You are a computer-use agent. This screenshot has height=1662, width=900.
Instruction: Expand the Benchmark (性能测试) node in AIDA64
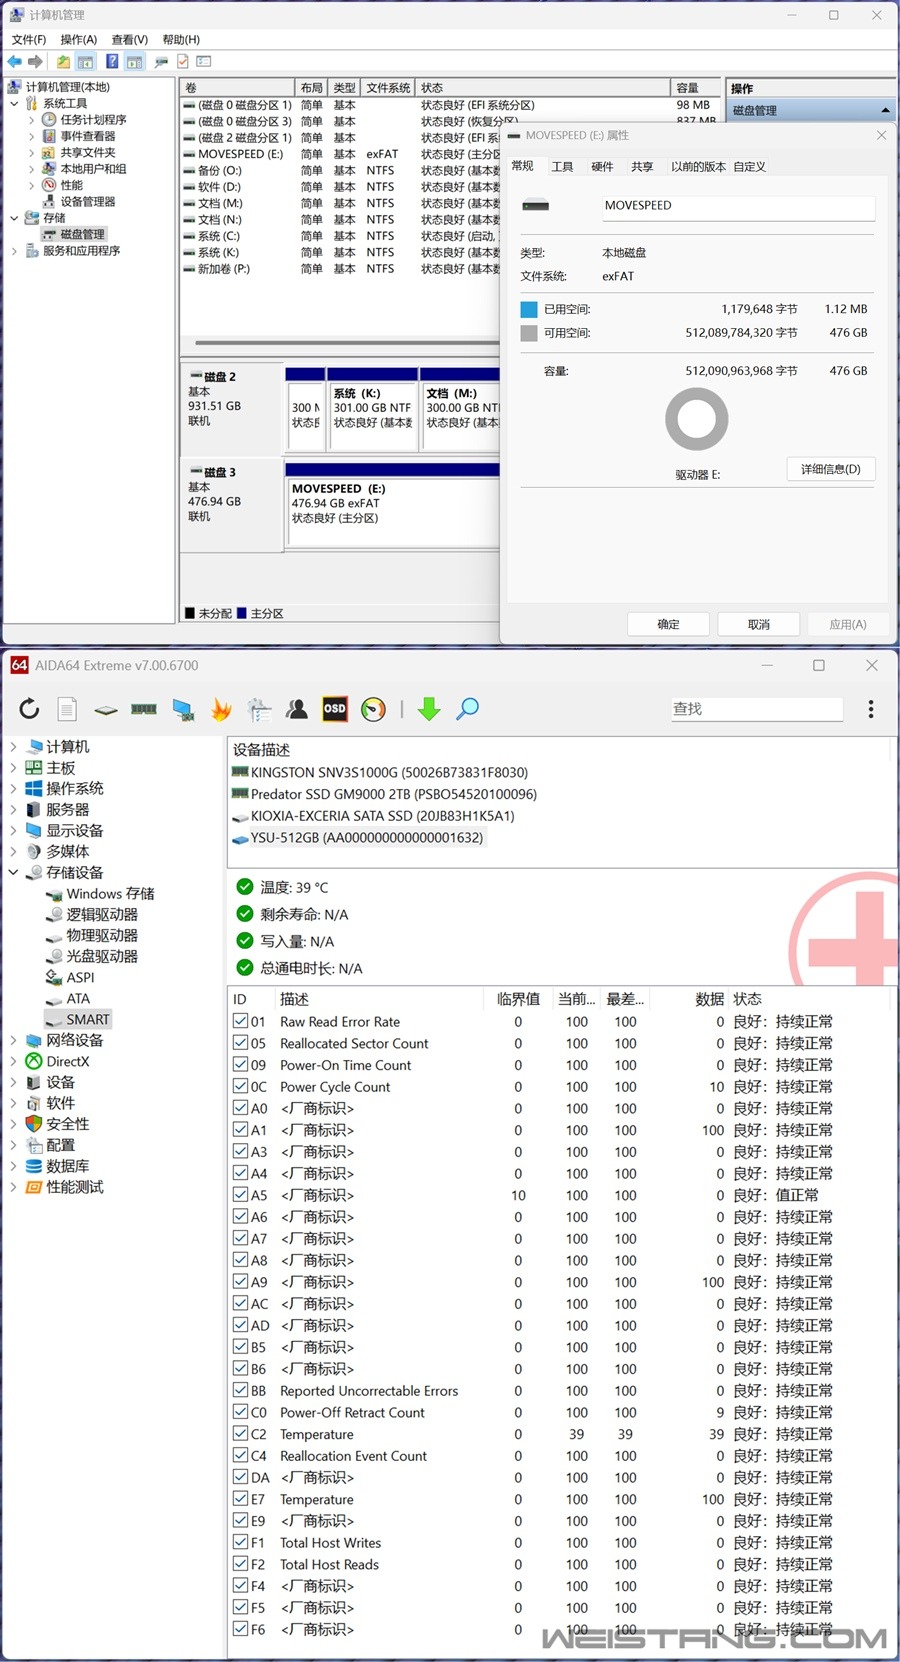(x=13, y=1187)
